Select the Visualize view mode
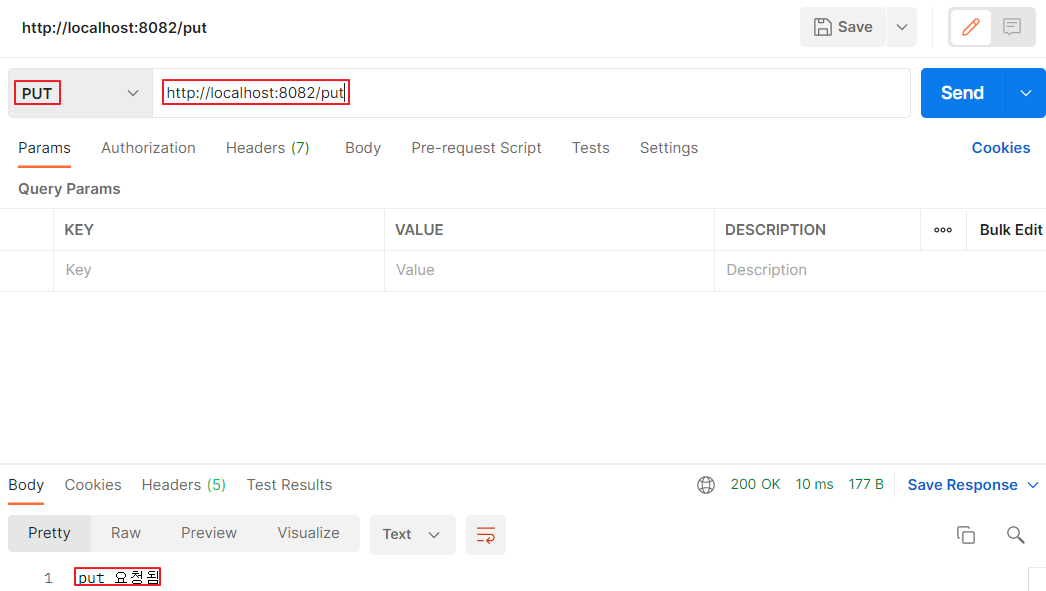Viewport: 1046px width, 591px height. click(308, 533)
